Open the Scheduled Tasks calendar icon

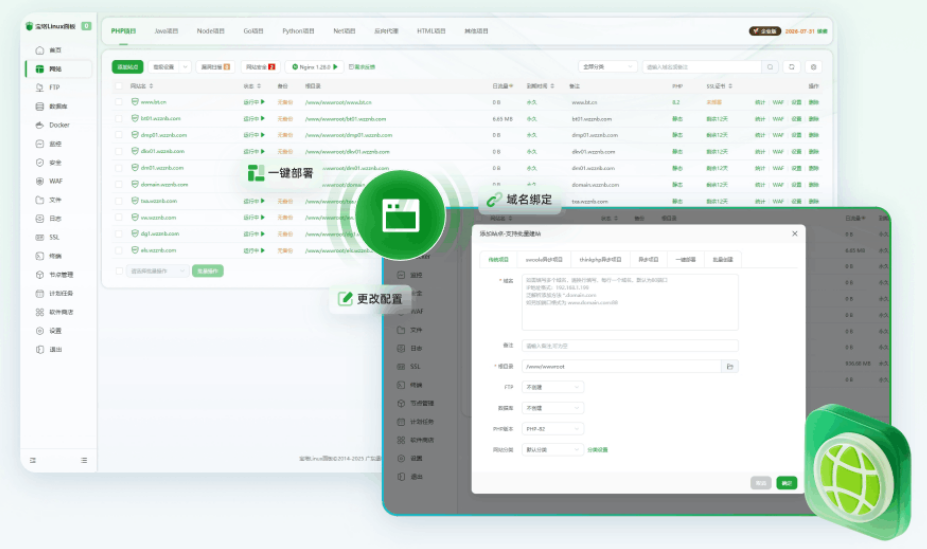40,293
